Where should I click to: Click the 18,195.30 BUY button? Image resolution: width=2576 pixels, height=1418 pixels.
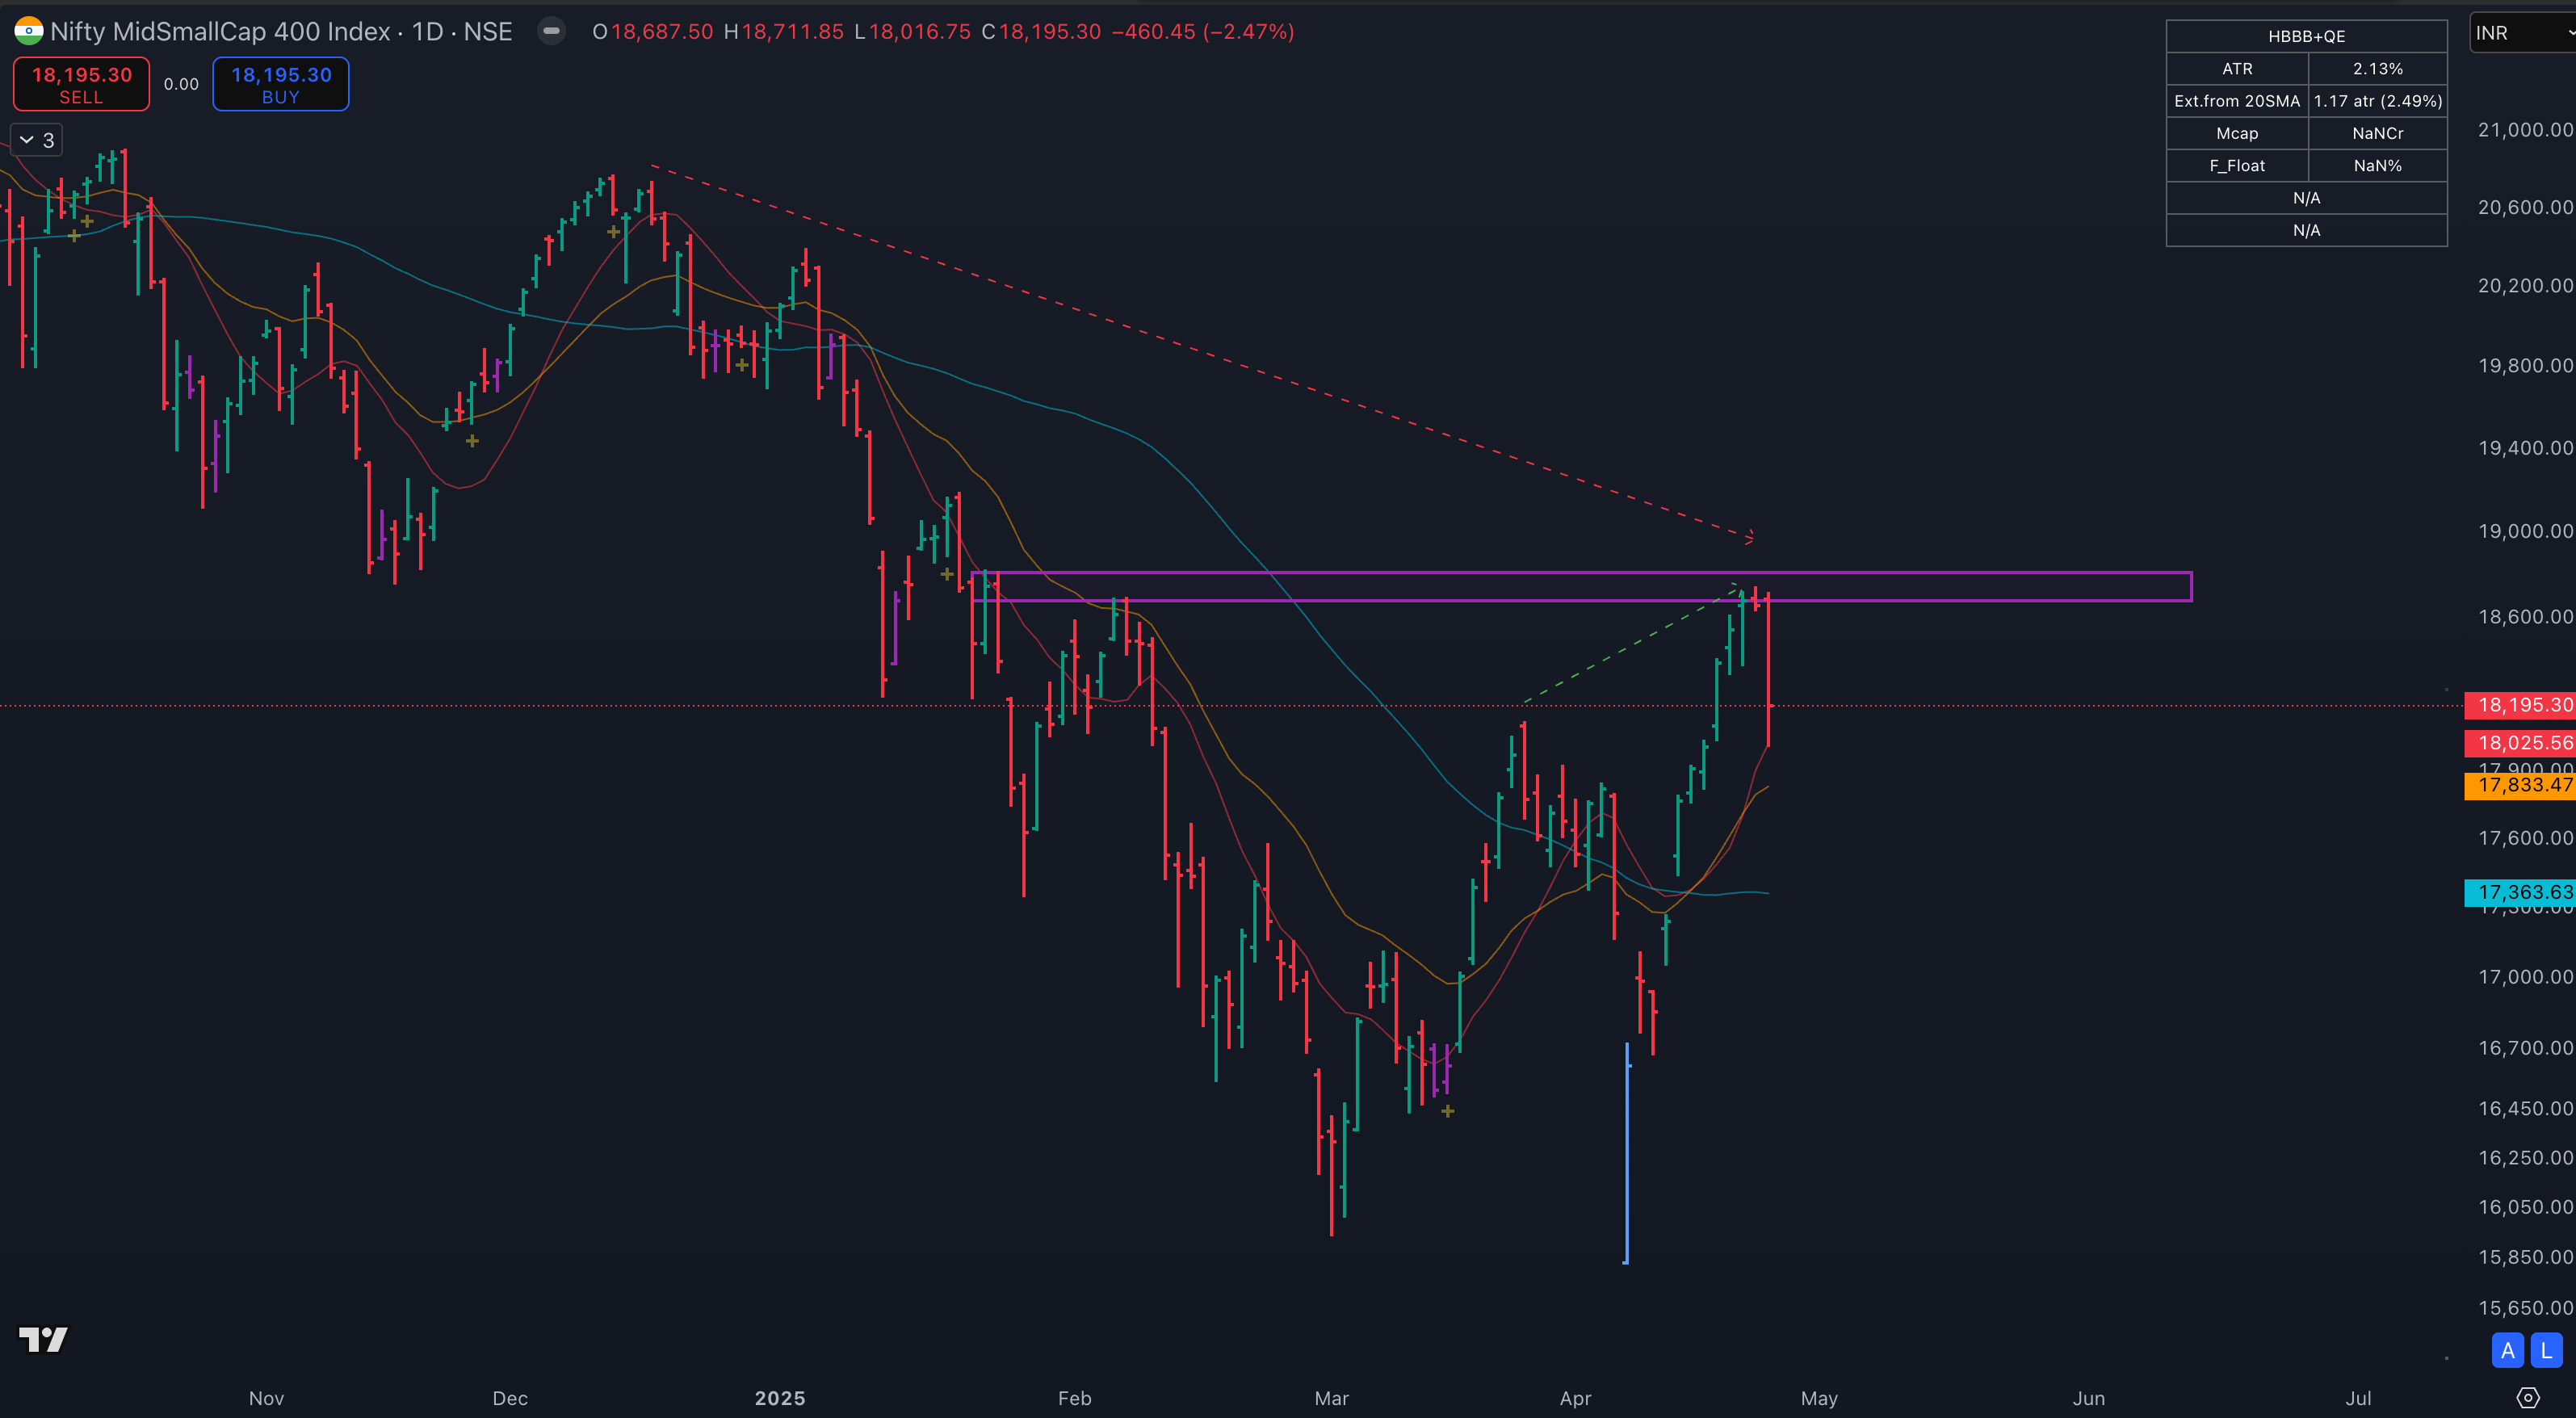[280, 84]
